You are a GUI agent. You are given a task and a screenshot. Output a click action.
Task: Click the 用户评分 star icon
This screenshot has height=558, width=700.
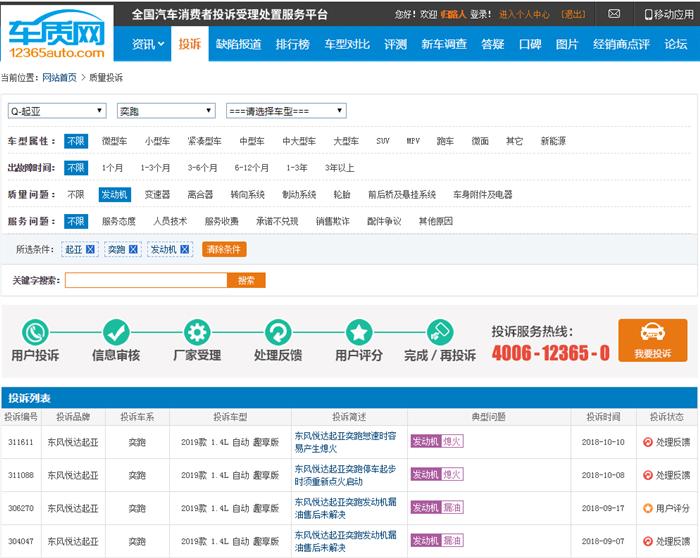click(x=359, y=333)
